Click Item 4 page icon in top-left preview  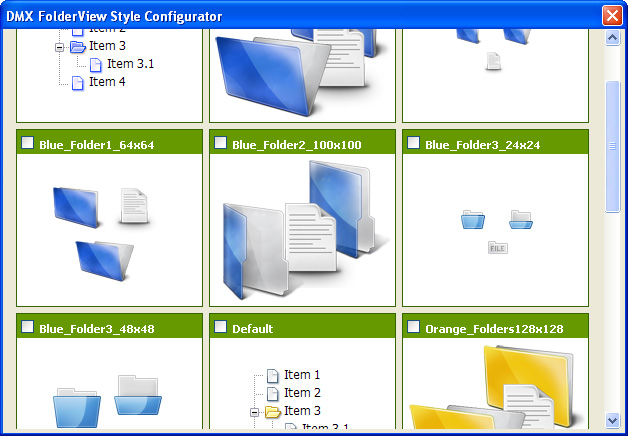point(78,83)
